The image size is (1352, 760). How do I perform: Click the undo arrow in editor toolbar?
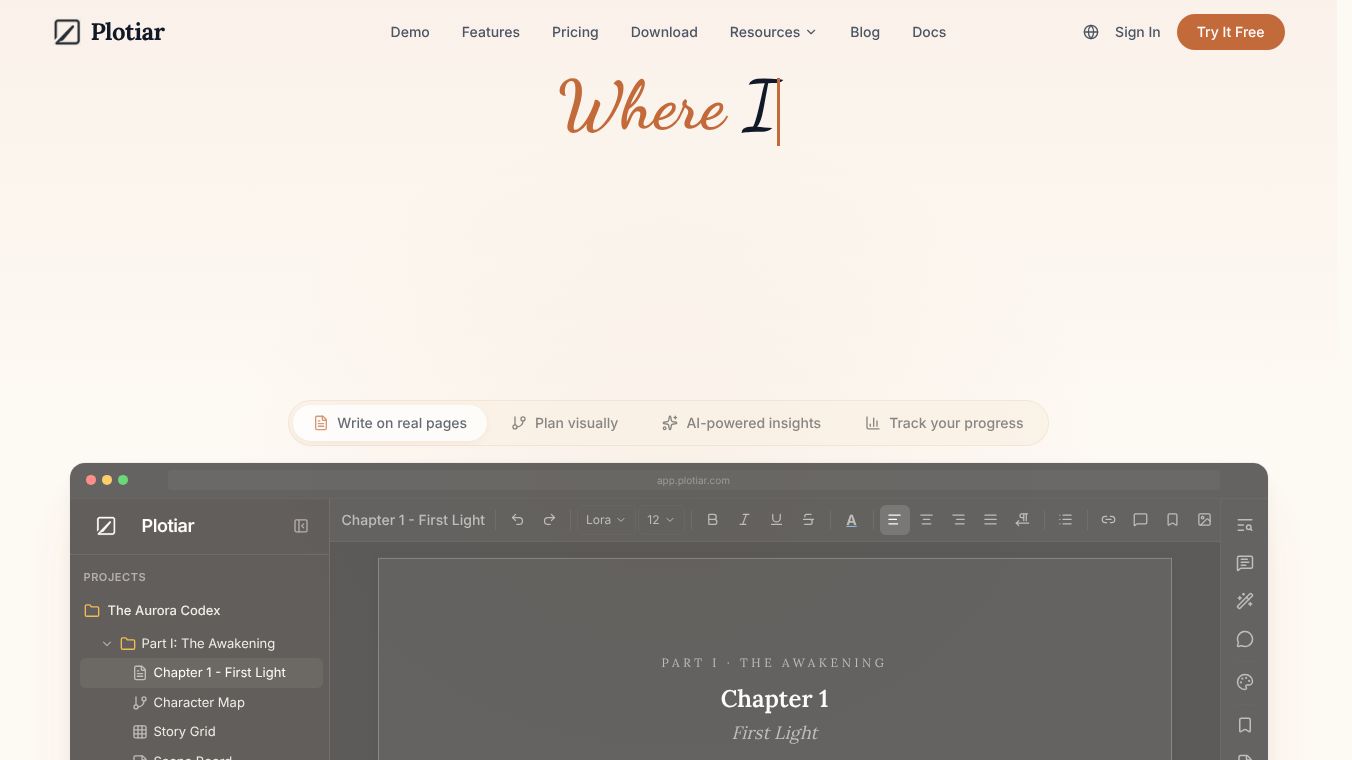tap(517, 520)
